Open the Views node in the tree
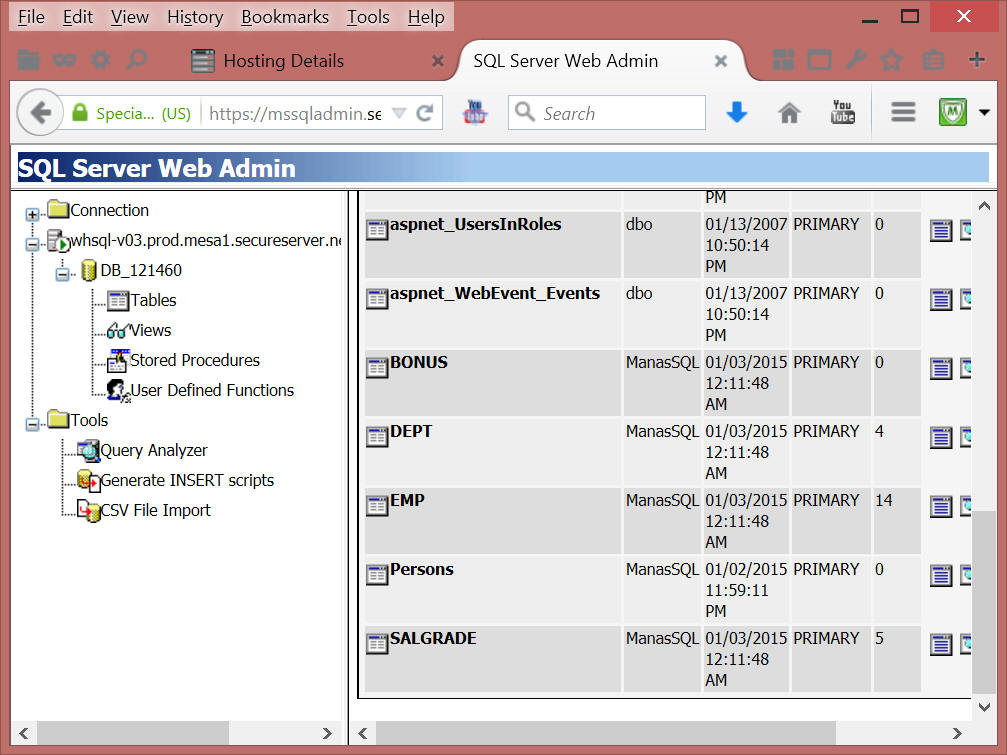The height and width of the screenshot is (755, 1007). click(150, 331)
